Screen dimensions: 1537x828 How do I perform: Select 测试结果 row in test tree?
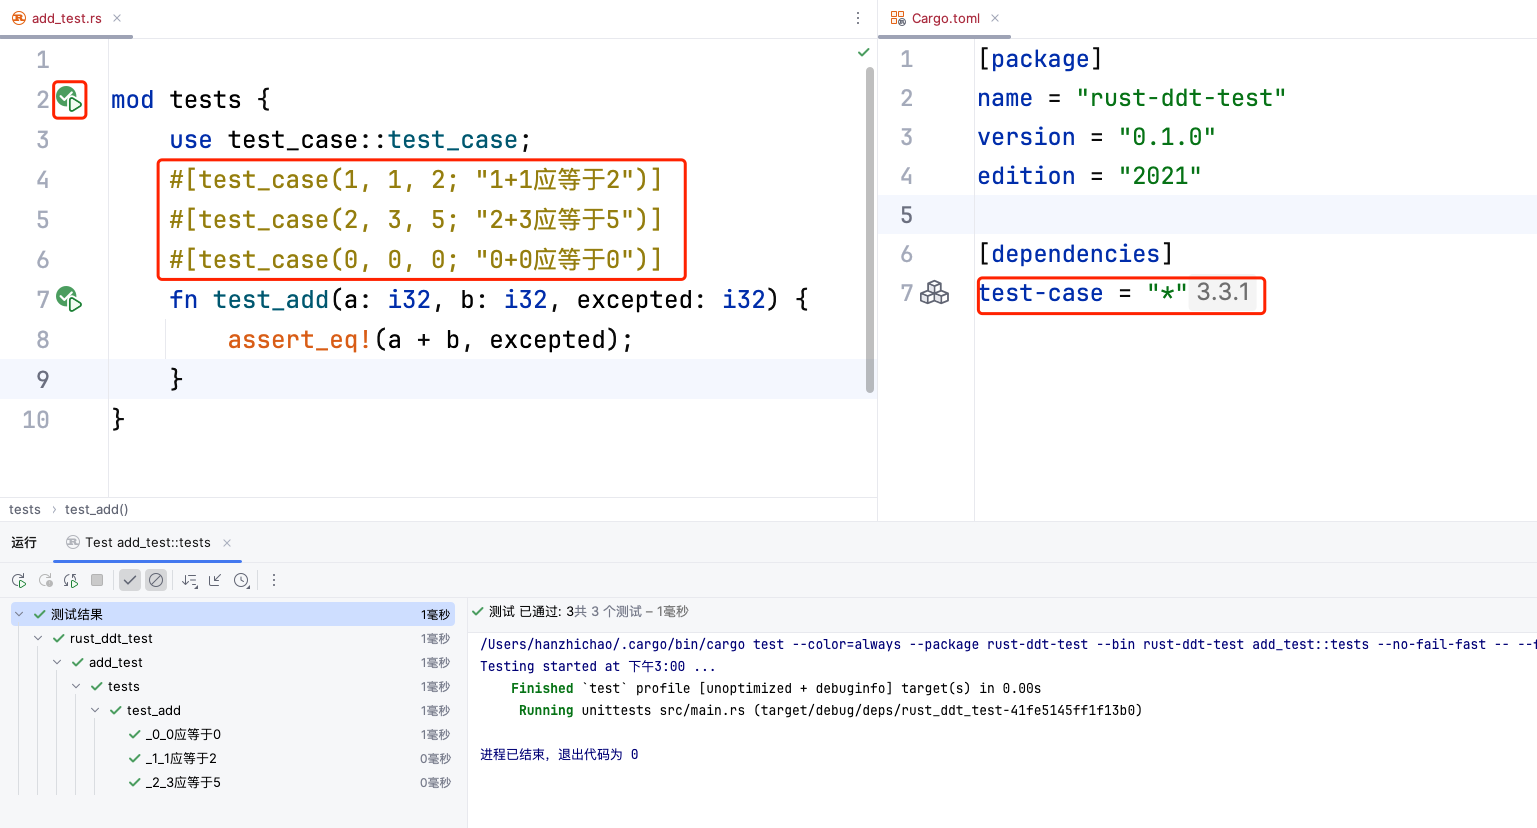(x=233, y=614)
